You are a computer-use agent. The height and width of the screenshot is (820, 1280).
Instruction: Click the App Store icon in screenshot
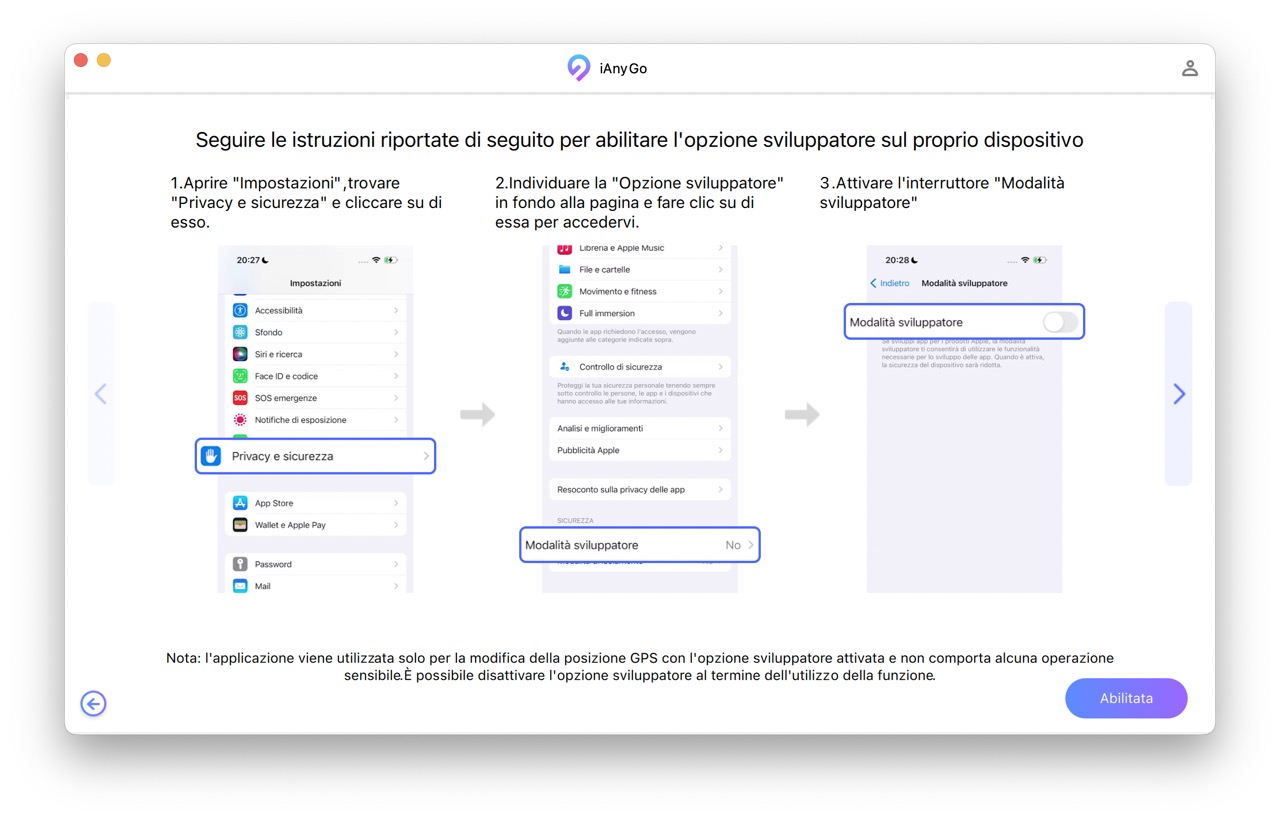(x=240, y=503)
